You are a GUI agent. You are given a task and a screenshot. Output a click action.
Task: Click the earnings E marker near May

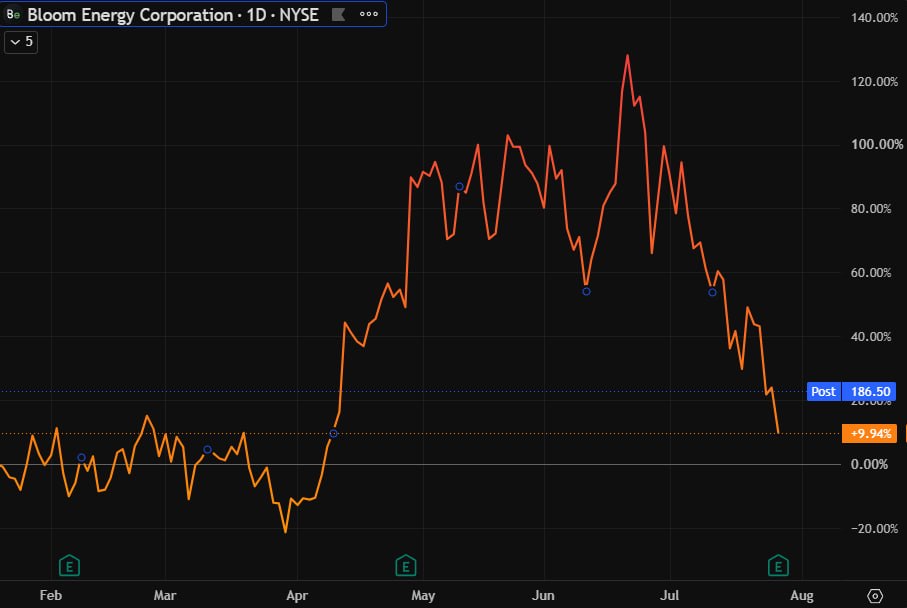[405, 565]
